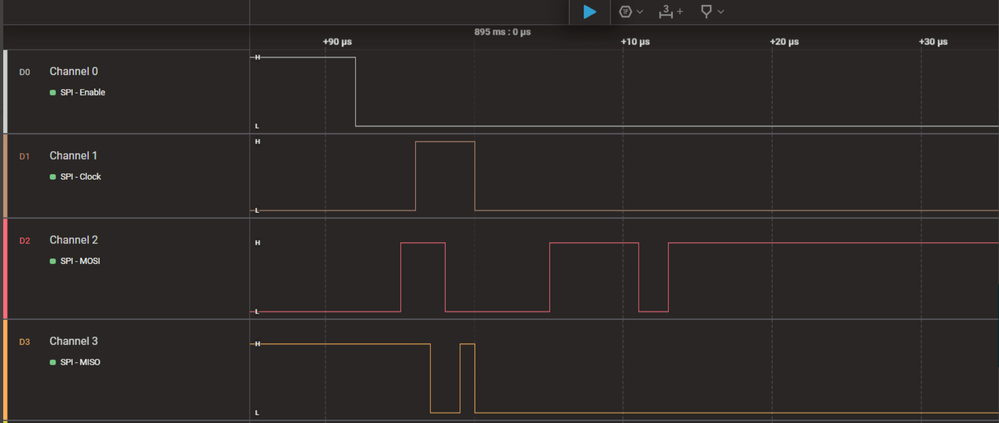Click the green dot beside SPI - Enable
Image resolution: width=999 pixels, height=423 pixels.
pos(53,92)
